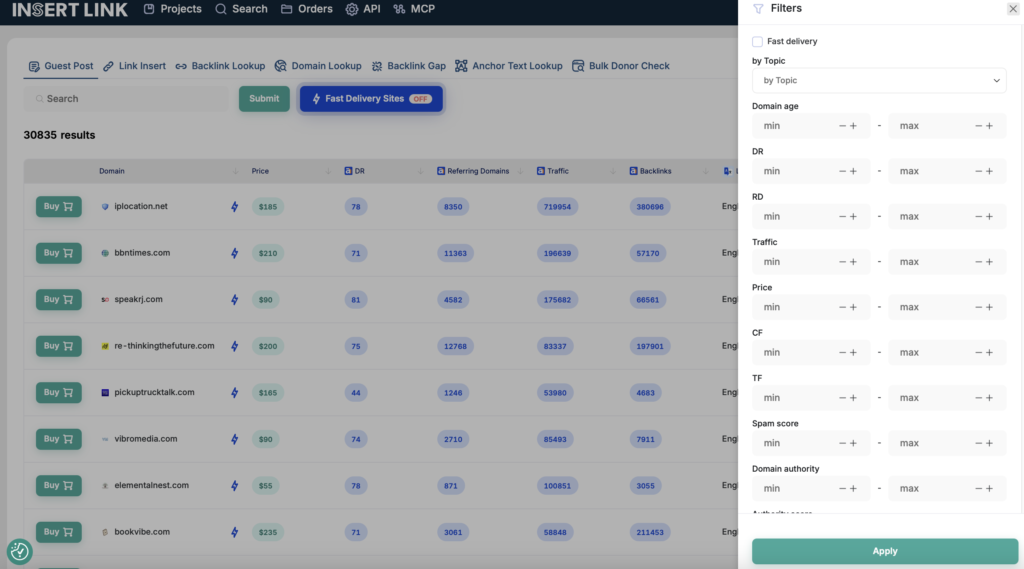Toggle Fast Delivery Sites switch
The height and width of the screenshot is (569, 1024).
(x=371, y=99)
